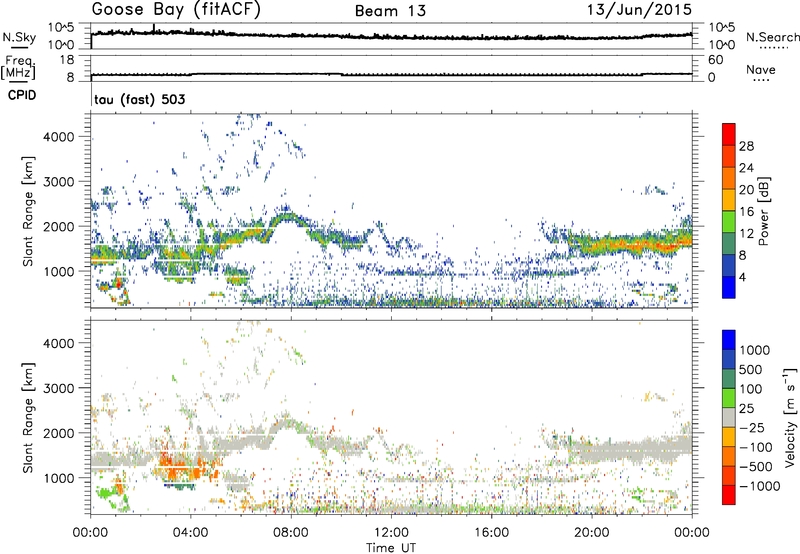The width and height of the screenshot is (800, 554).
Task: Click the 'Time UT' axis title
Action: (391, 547)
